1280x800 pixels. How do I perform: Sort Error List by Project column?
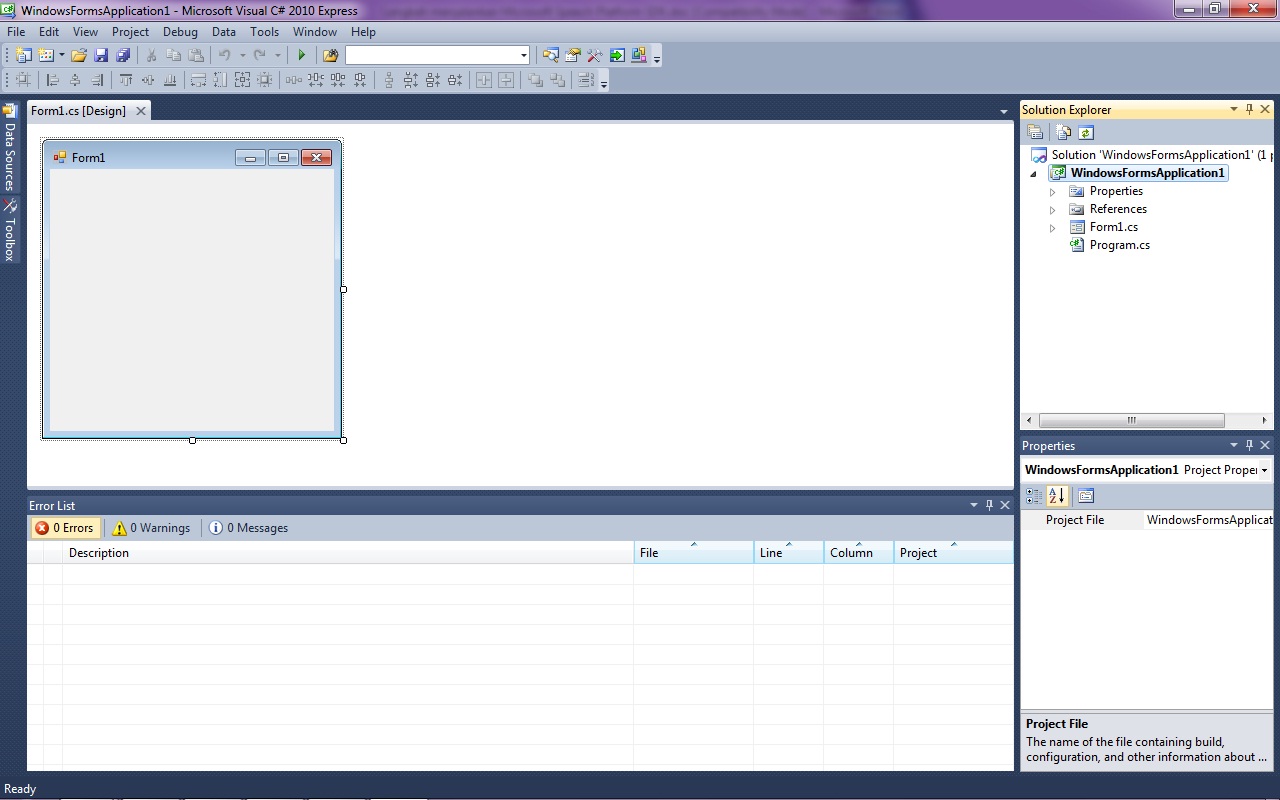coord(953,553)
